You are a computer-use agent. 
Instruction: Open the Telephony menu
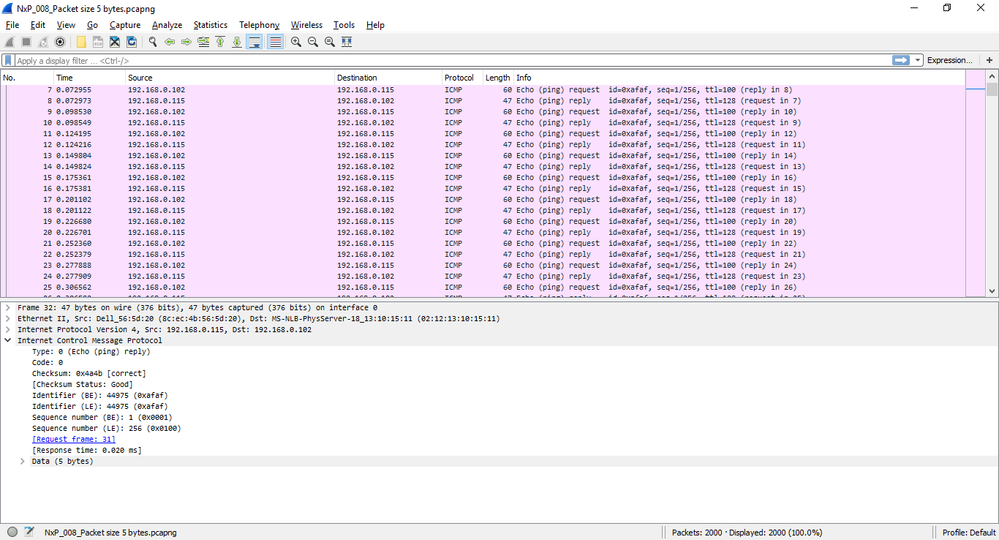[259, 25]
